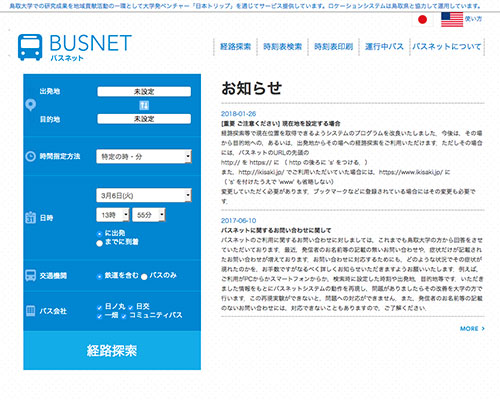
Task: Toggle the 日ノ丸 checkbox
Action: pos(99,307)
